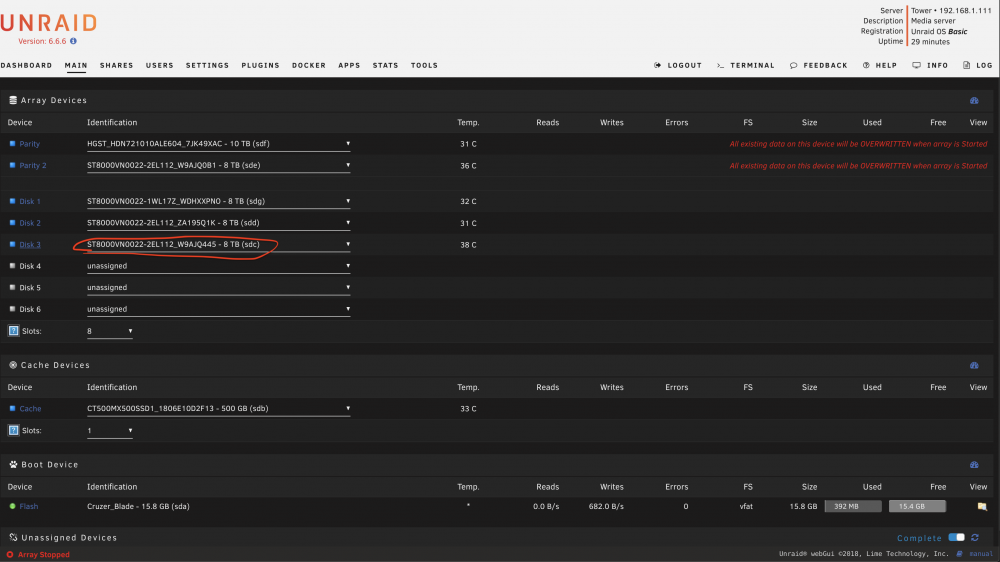Open the Disk 3 device dropdown

pos(218,245)
